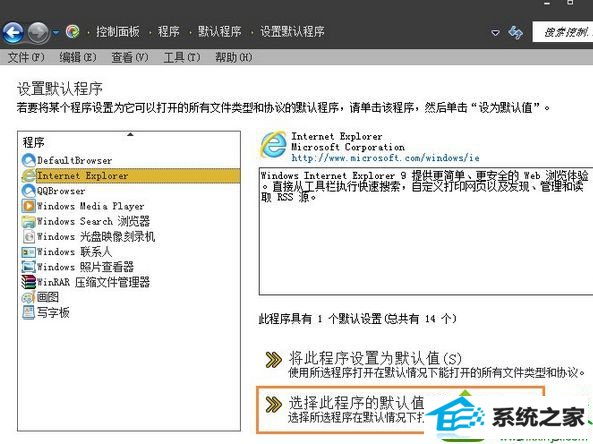Open the 编辑(E) menu

coord(78,57)
